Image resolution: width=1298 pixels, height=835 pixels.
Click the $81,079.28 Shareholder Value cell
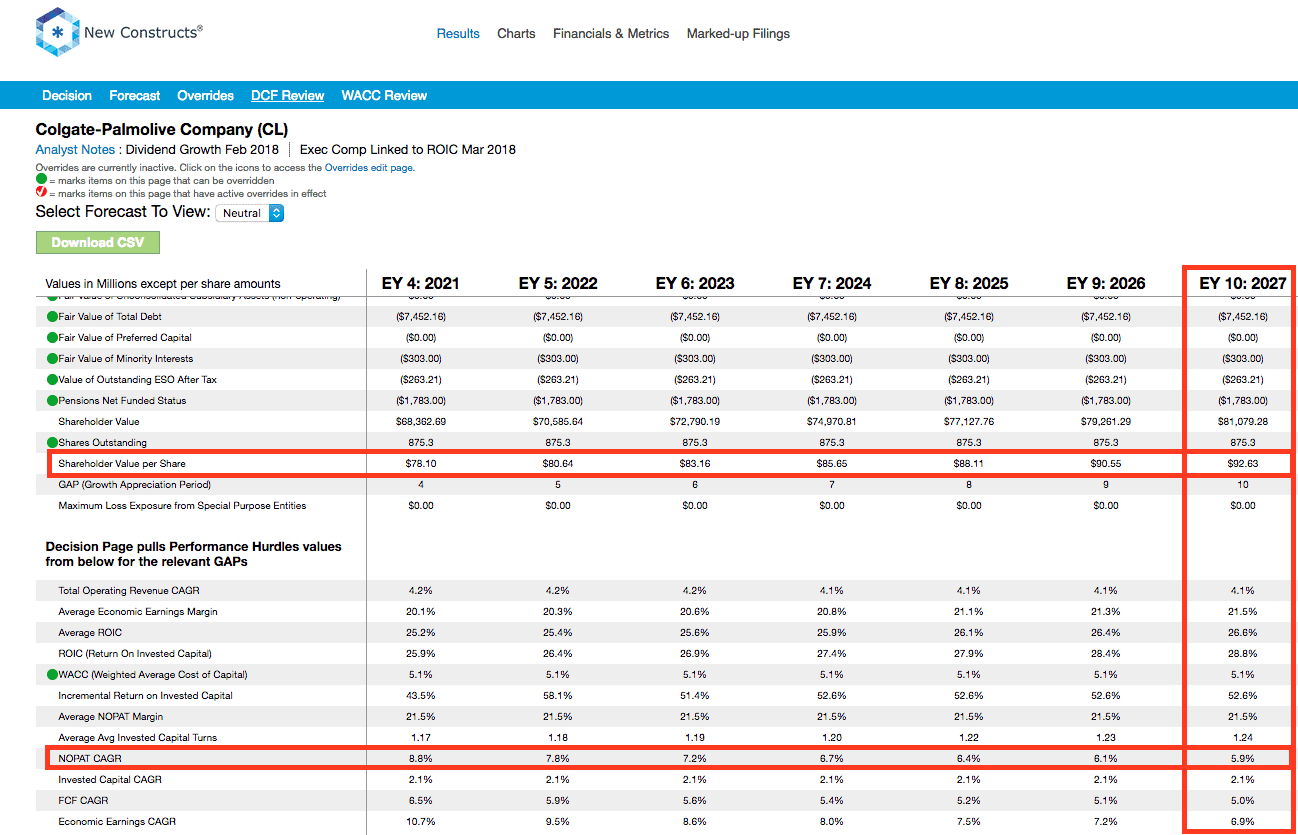pyautogui.click(x=1243, y=421)
